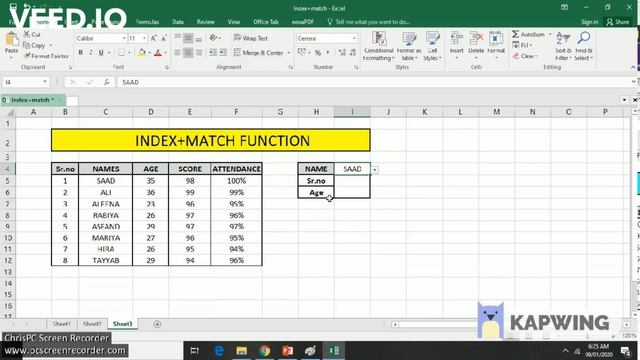The image size is (640, 360).
Task: Open the View ribbon tab
Action: (x=233, y=22)
